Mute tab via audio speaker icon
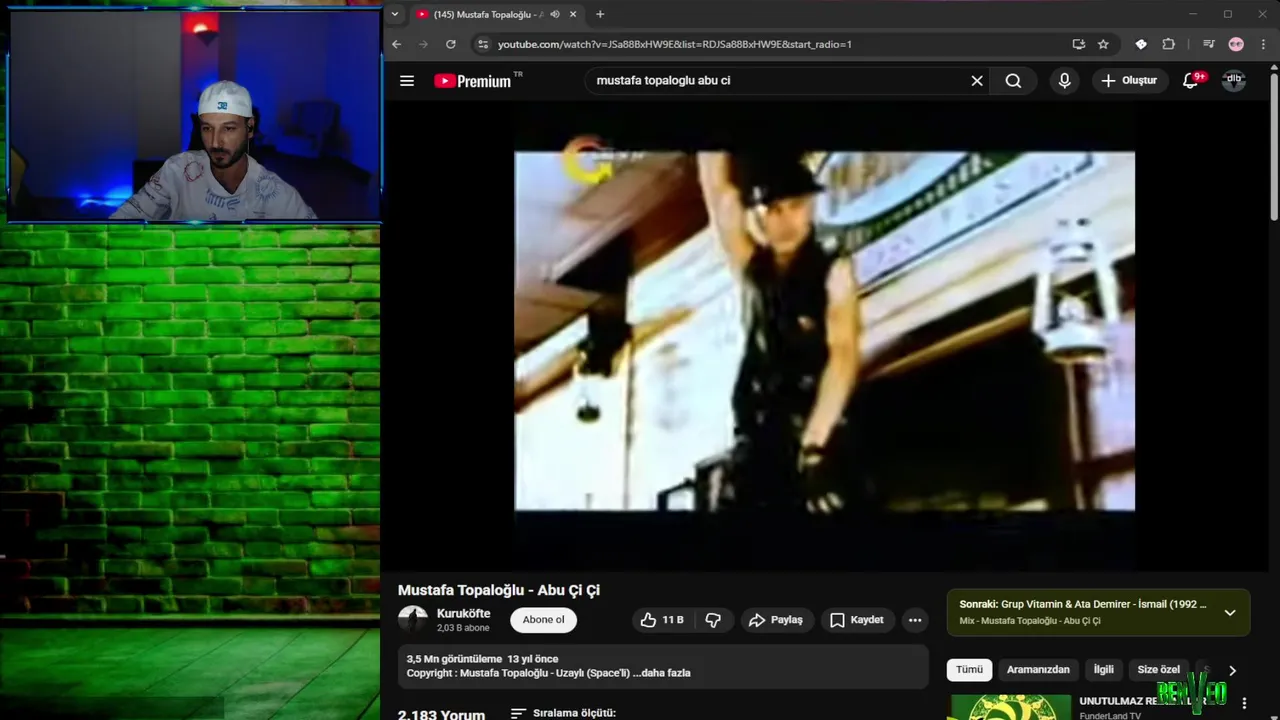The image size is (1280, 720). [x=554, y=14]
